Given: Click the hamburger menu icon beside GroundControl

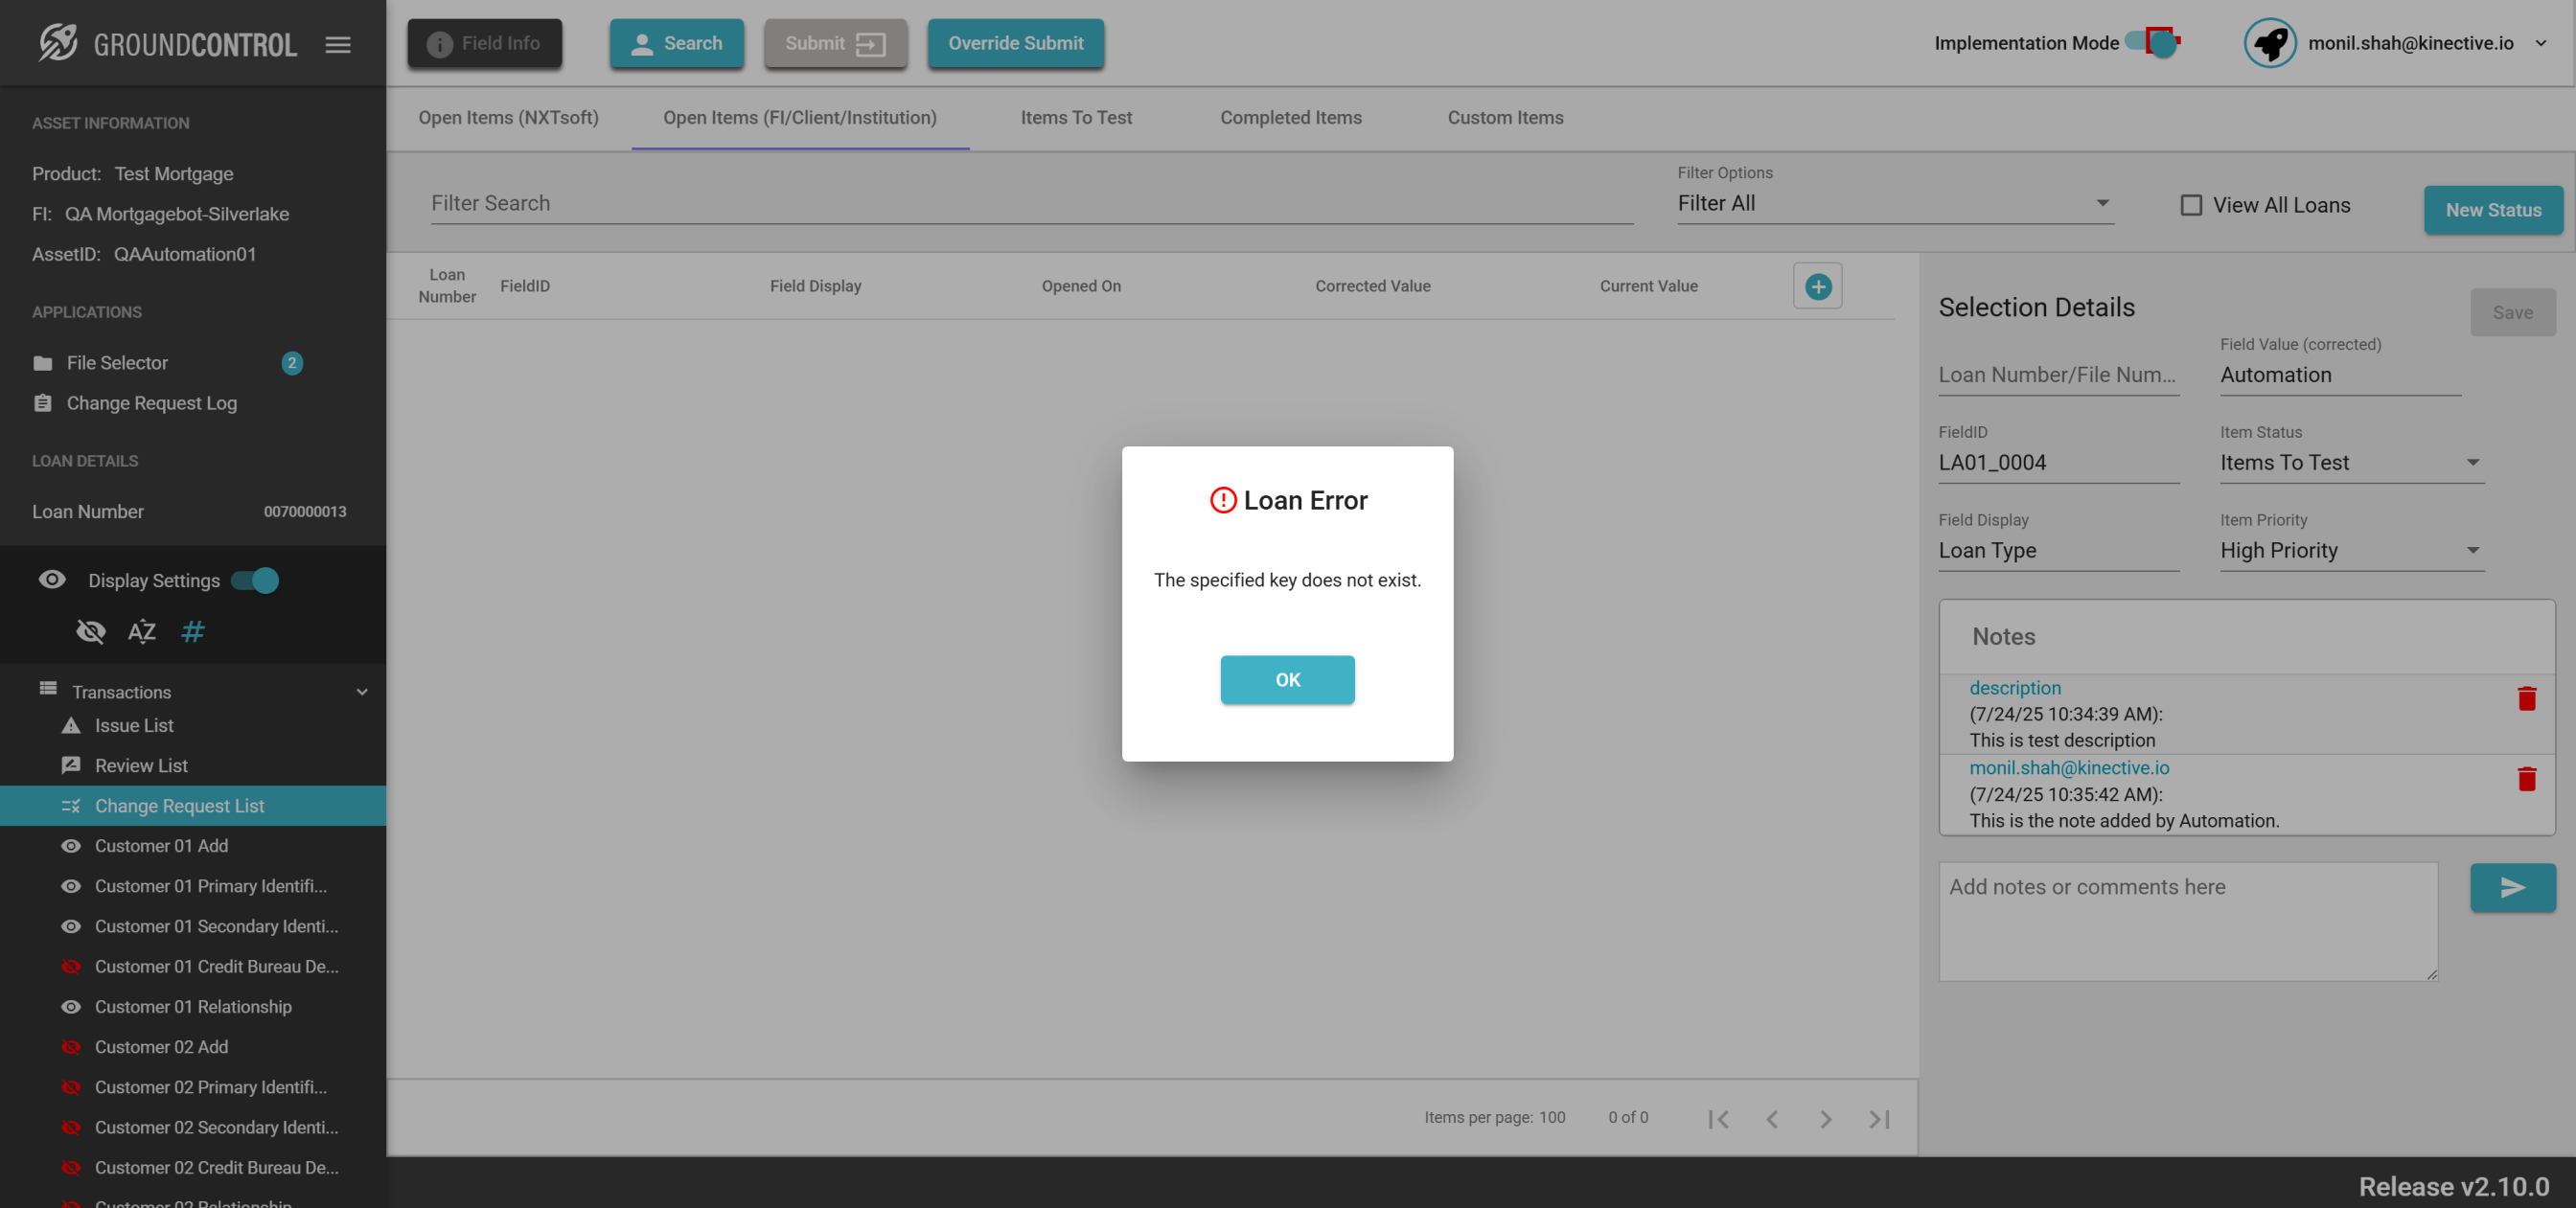Looking at the screenshot, I should point(338,44).
